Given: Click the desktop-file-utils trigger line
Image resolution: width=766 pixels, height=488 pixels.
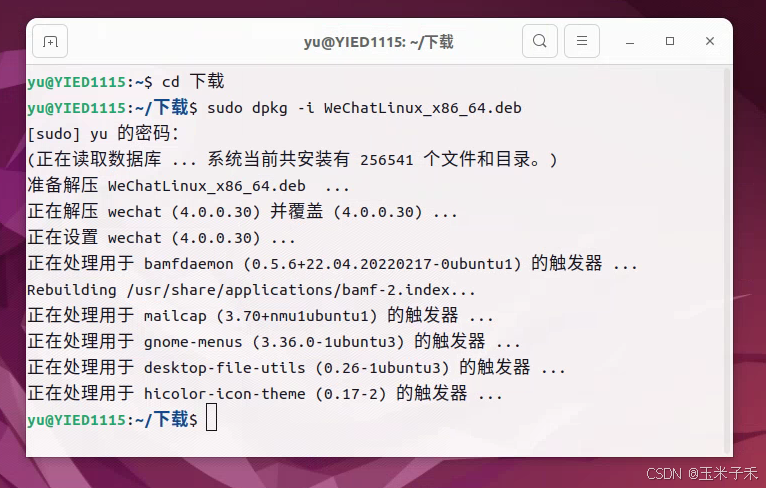Looking at the screenshot, I should 297,367.
